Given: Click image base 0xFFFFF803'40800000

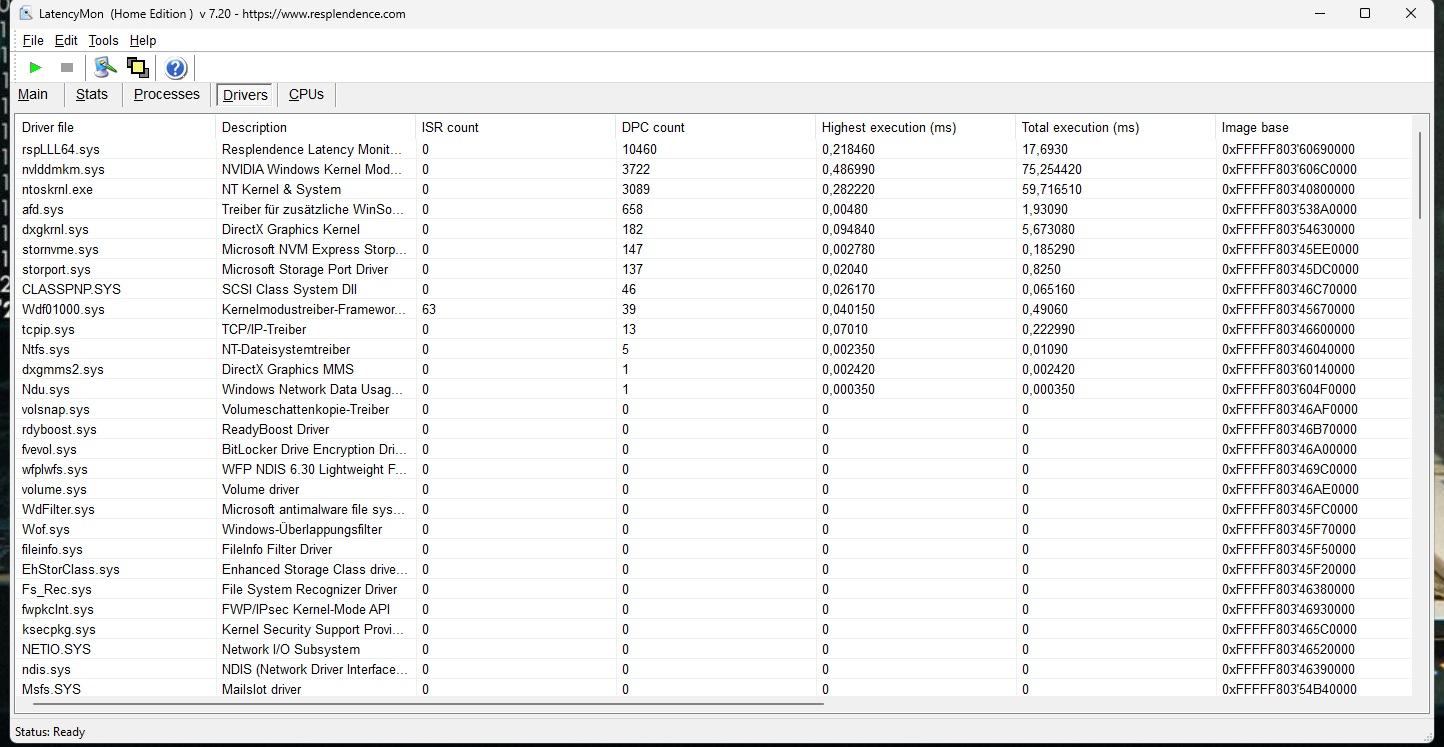Looking at the screenshot, I should (1288, 189).
